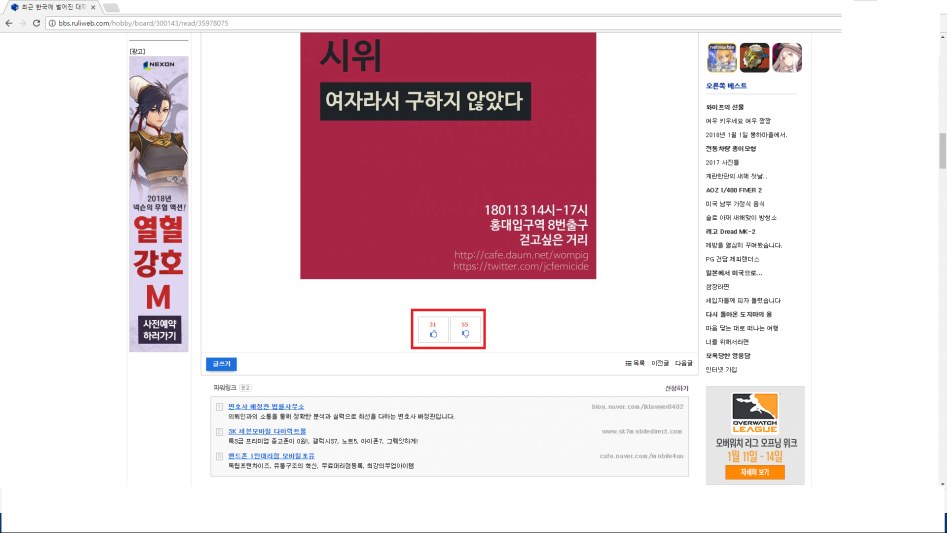The width and height of the screenshot is (947, 533).
Task: Go to the 이전글 previous post
Action: 660,363
